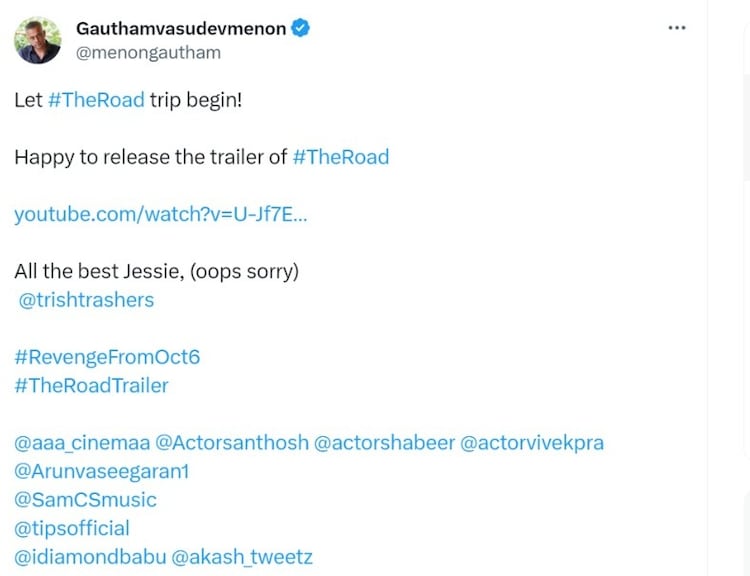Click the @actorvivekpra mention
This screenshot has width=750, height=576.
[532, 442]
